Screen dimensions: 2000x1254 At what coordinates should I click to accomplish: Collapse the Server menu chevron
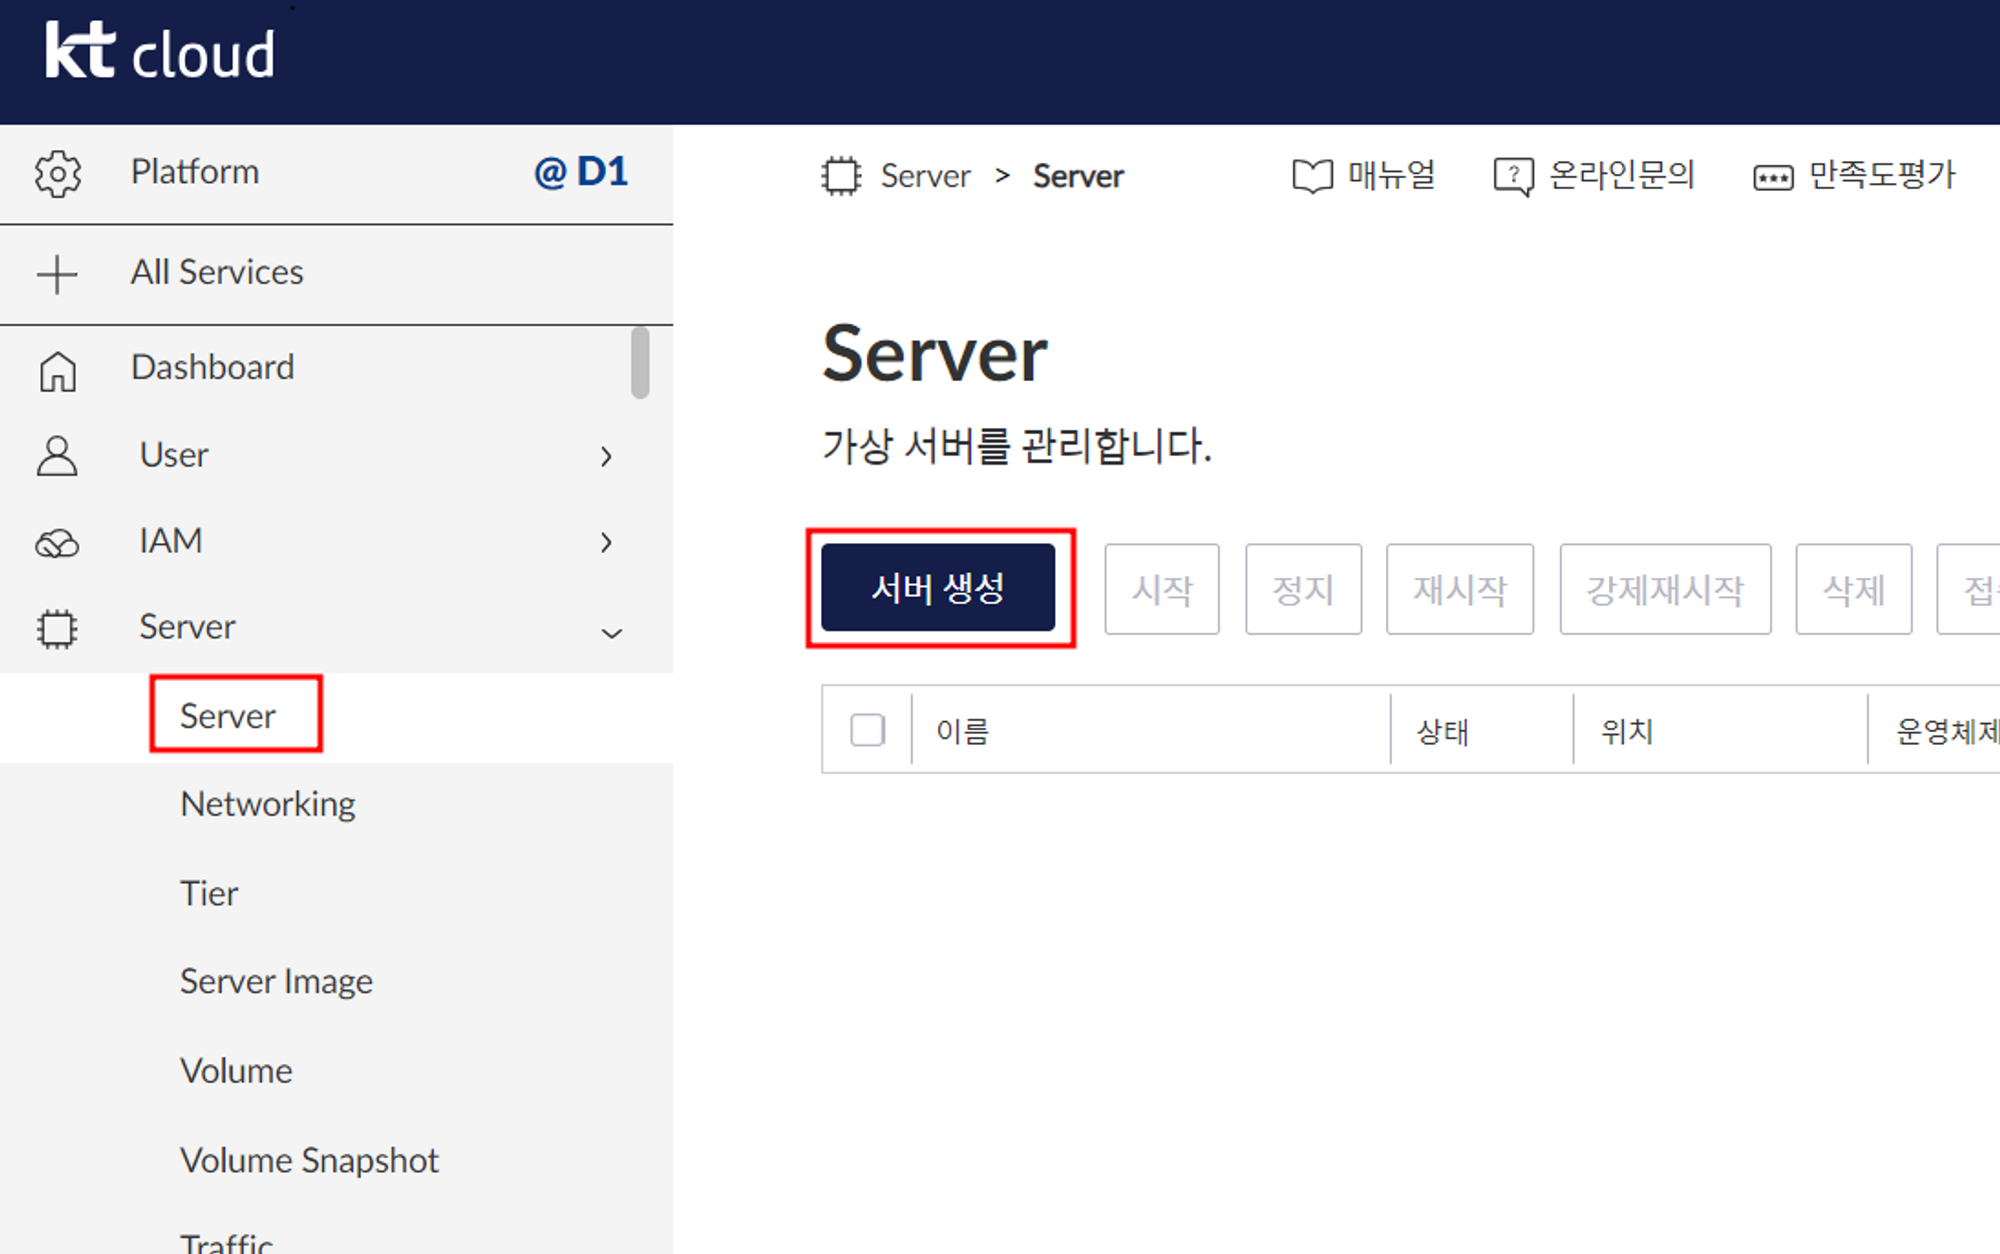[x=611, y=633]
